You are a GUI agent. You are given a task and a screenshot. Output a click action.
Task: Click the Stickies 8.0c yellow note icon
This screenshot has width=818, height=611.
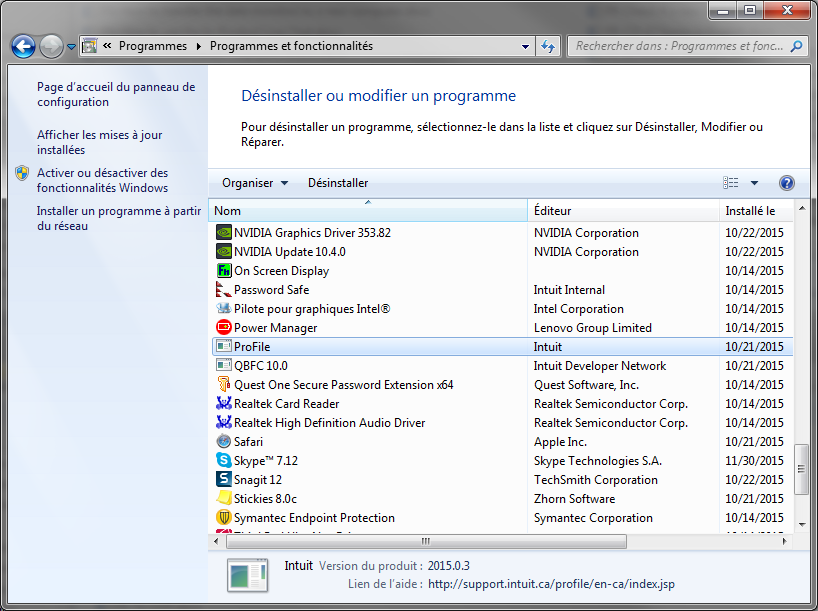[x=224, y=499]
